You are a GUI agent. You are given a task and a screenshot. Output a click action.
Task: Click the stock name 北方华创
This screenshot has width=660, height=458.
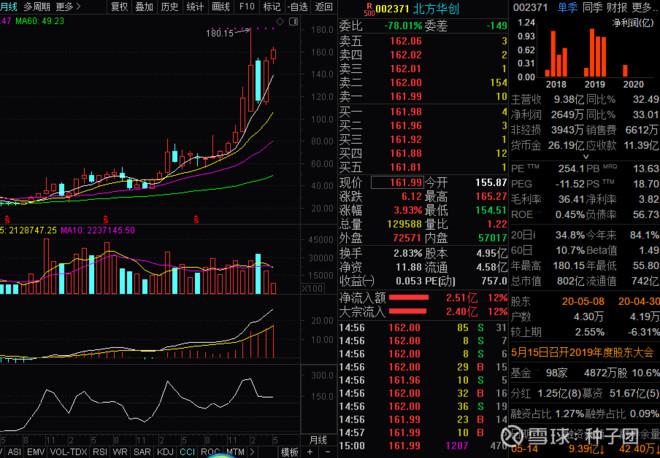[x=436, y=9]
